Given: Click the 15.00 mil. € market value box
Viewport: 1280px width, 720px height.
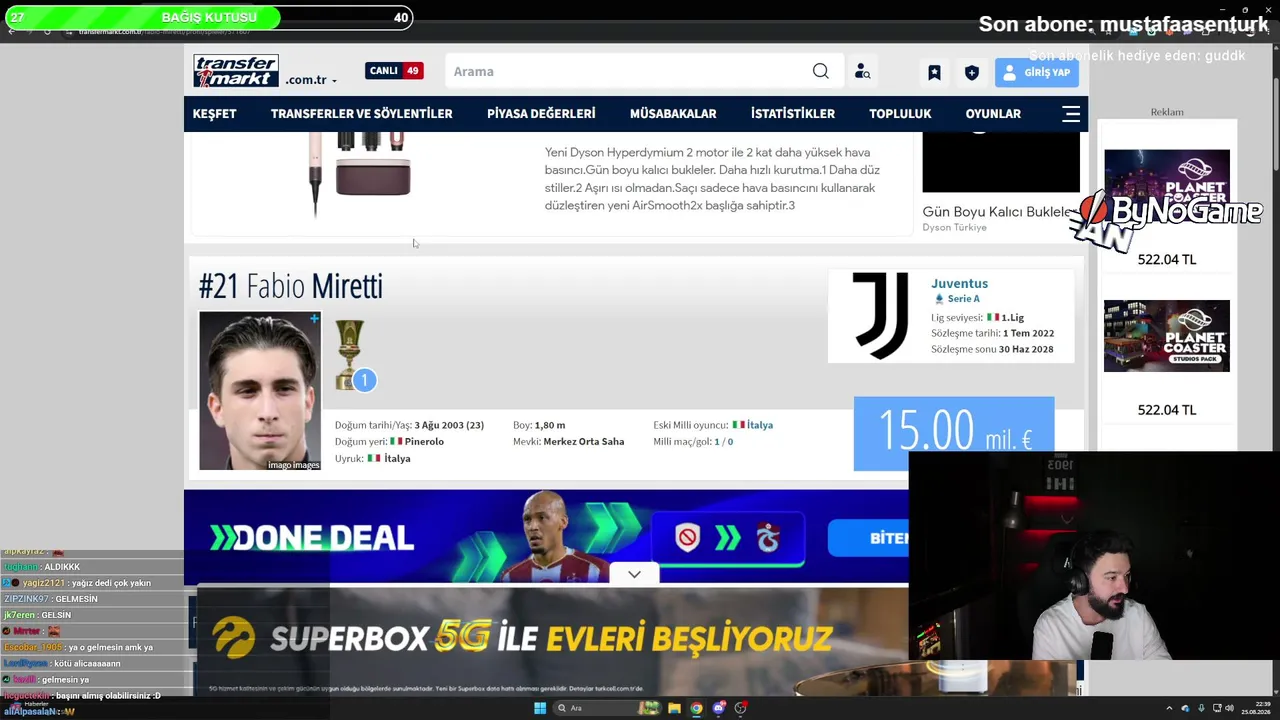Looking at the screenshot, I should (954, 433).
